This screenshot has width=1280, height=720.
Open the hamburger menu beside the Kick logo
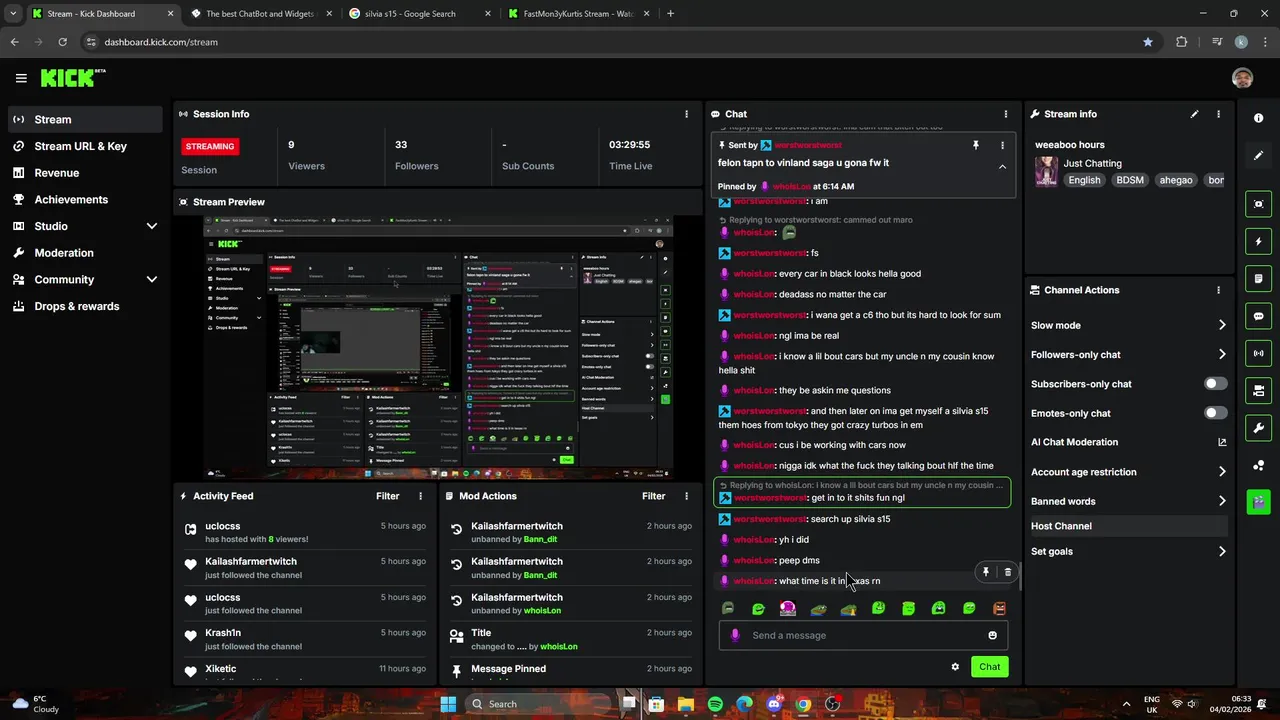pos(21,78)
